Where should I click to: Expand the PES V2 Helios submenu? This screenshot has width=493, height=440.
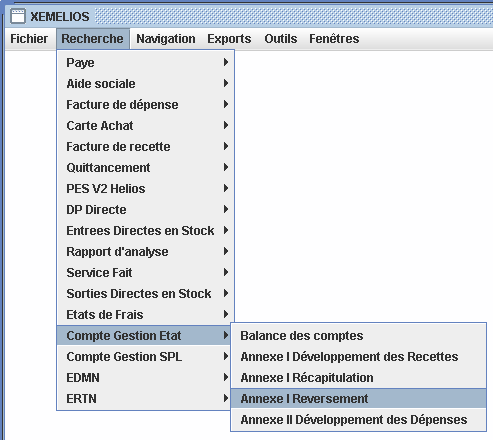click(x=145, y=189)
